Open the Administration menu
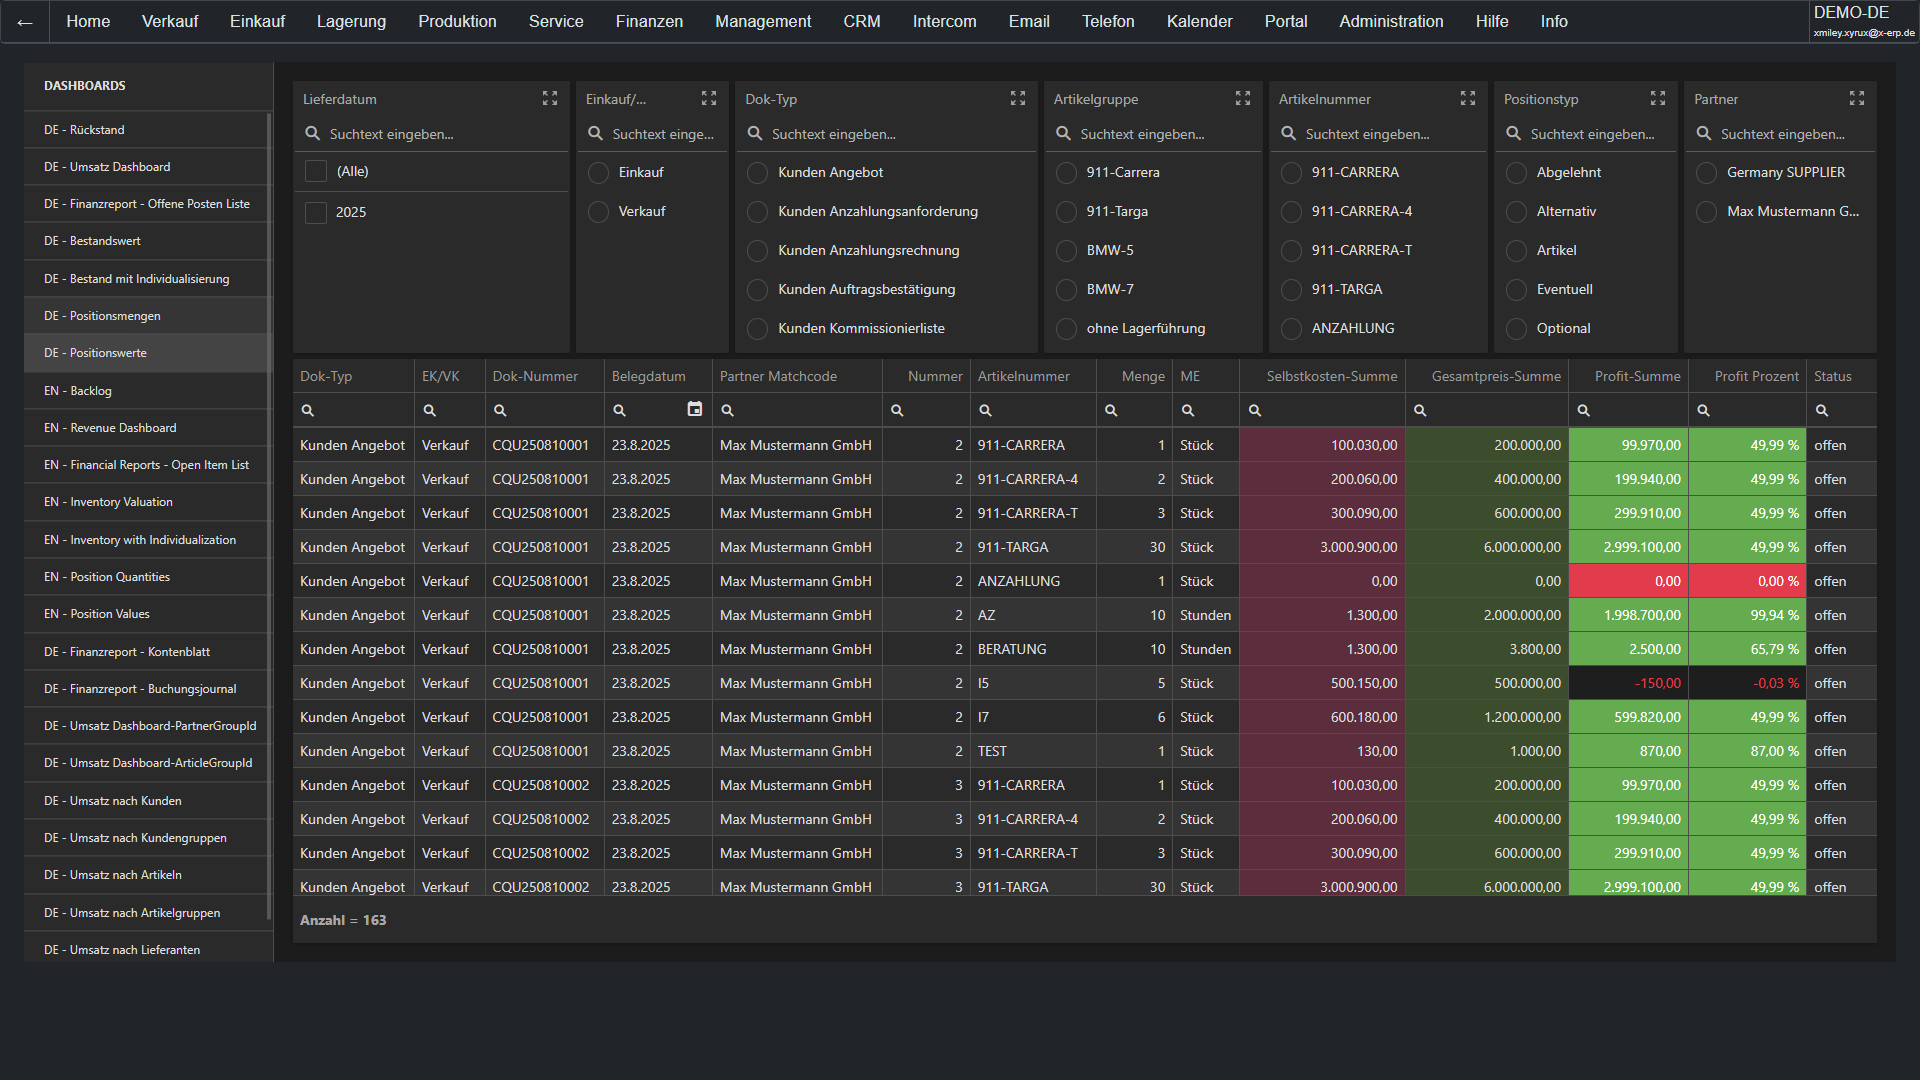This screenshot has width=1920, height=1080. [1391, 21]
